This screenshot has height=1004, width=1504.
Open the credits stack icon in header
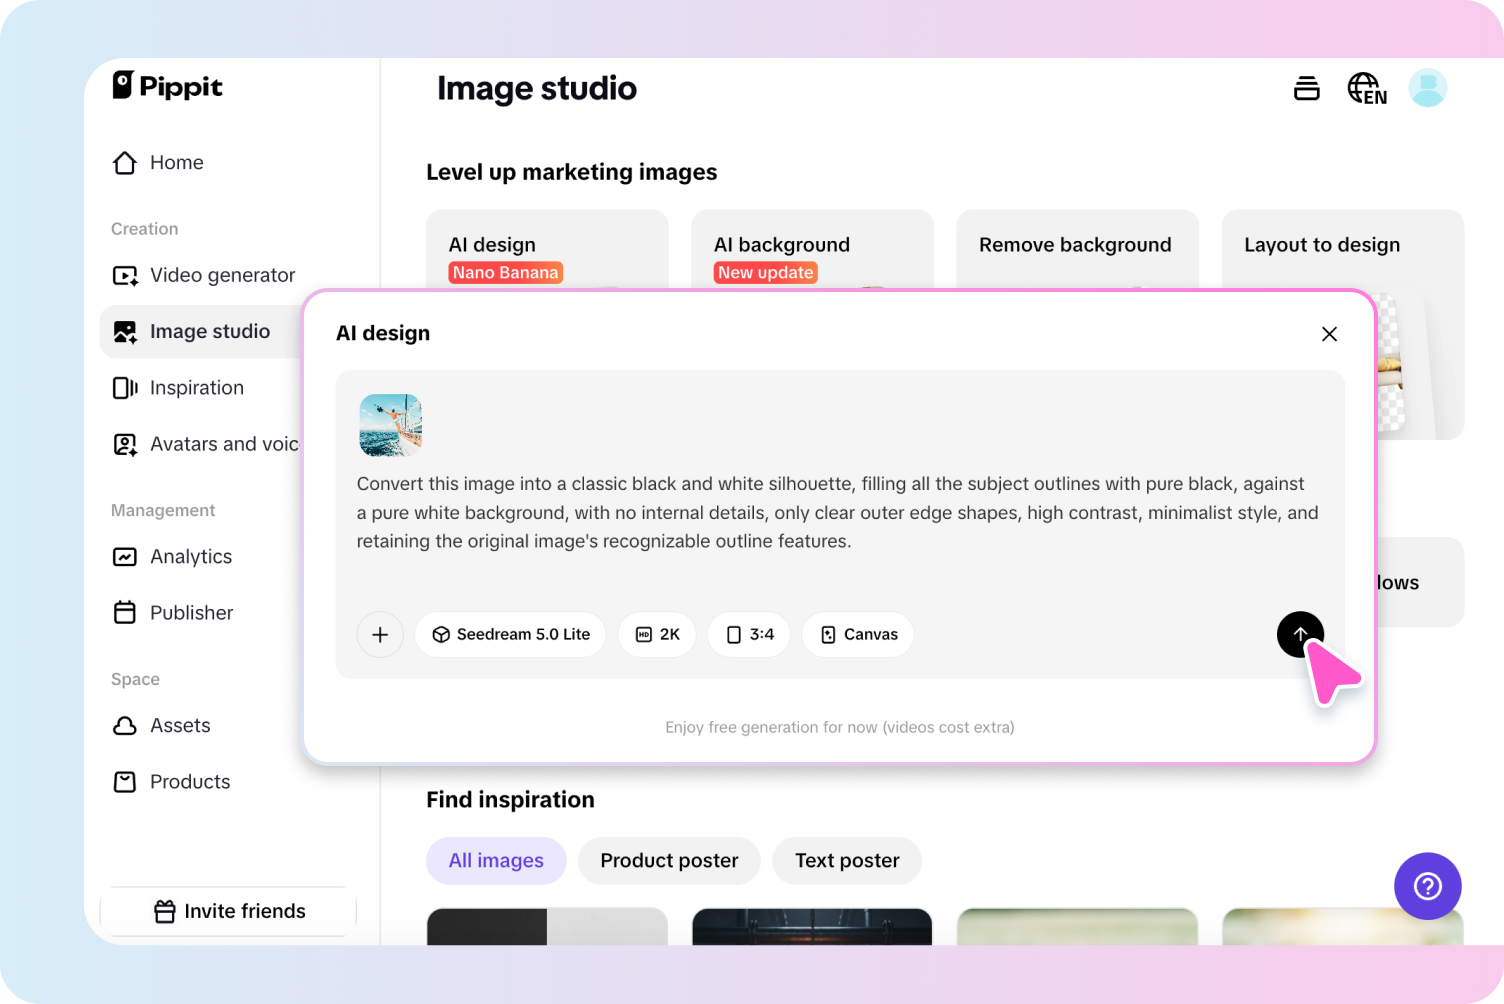pos(1307,88)
